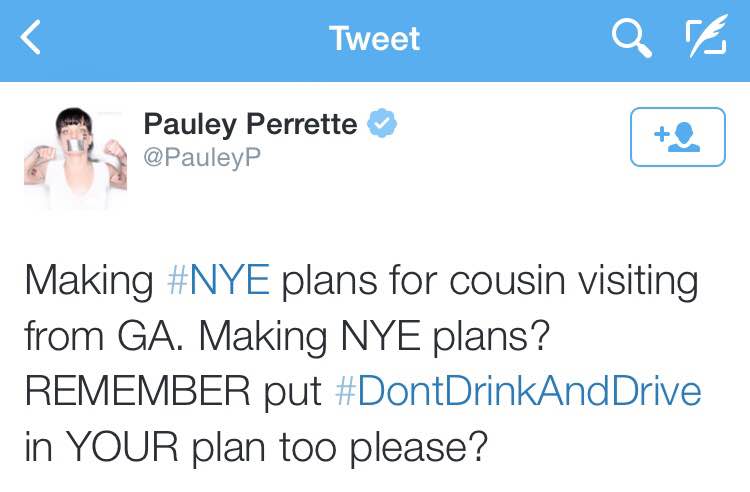
Task: Tap the Tweet title in the header
Action: (375, 38)
